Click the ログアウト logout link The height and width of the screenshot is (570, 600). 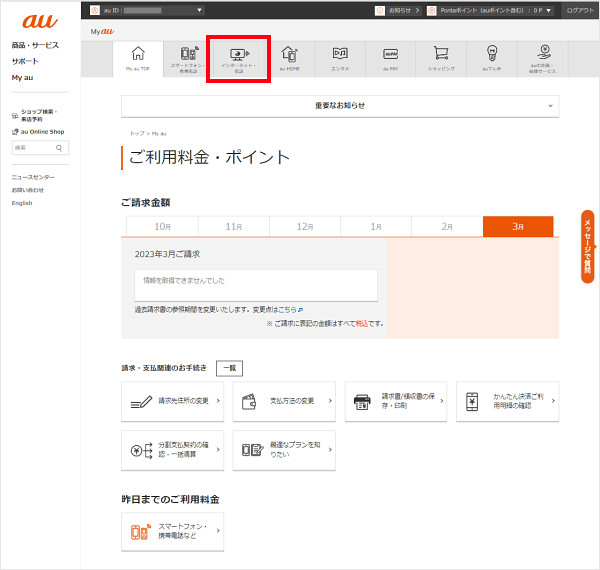click(x=579, y=10)
